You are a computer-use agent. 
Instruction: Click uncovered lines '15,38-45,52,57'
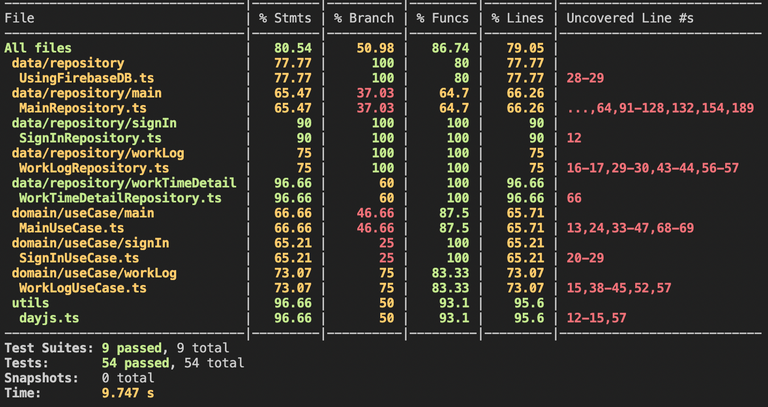(619, 288)
